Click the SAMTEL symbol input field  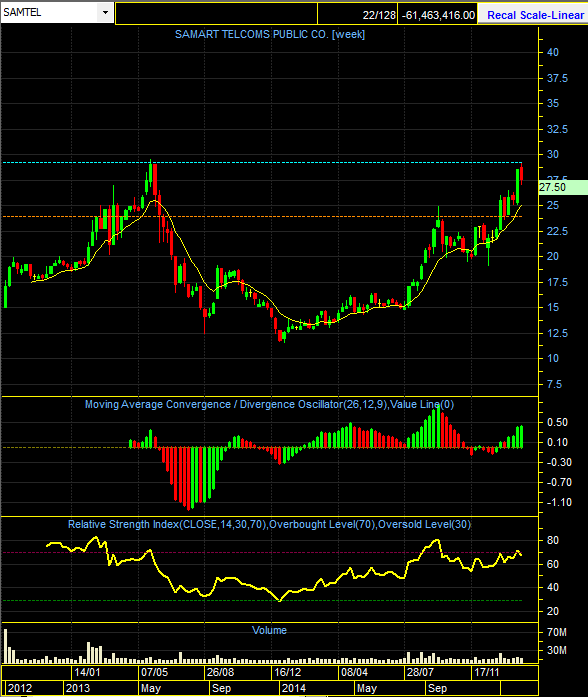49,12
